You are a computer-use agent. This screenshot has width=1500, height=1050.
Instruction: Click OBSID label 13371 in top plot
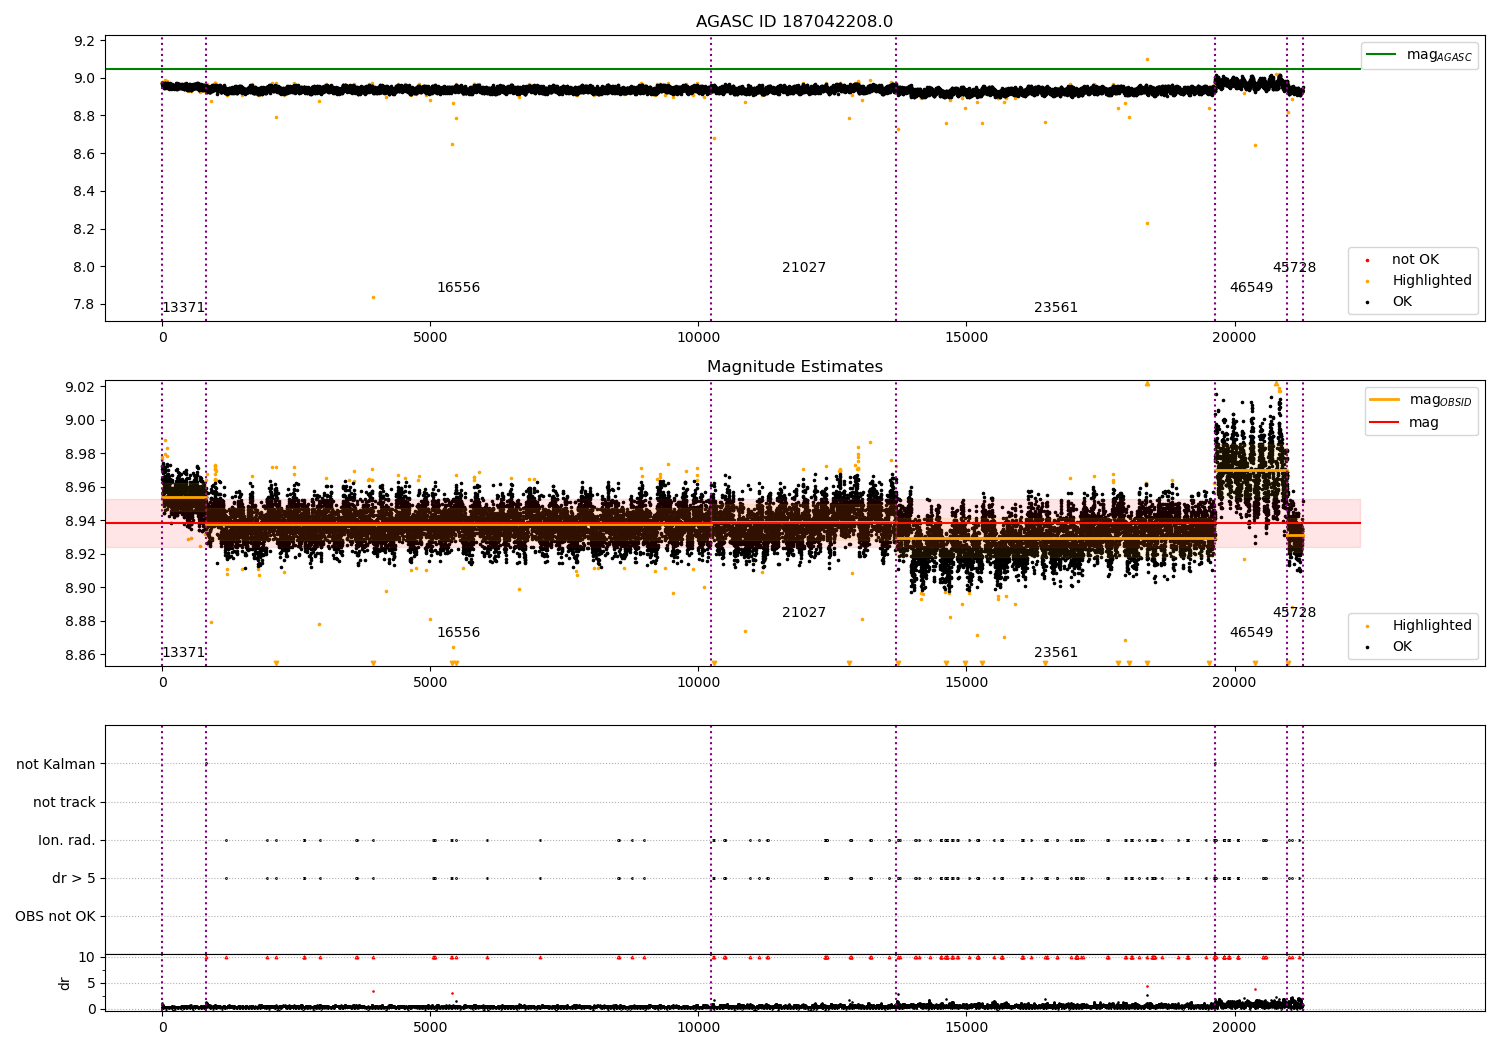(183, 308)
